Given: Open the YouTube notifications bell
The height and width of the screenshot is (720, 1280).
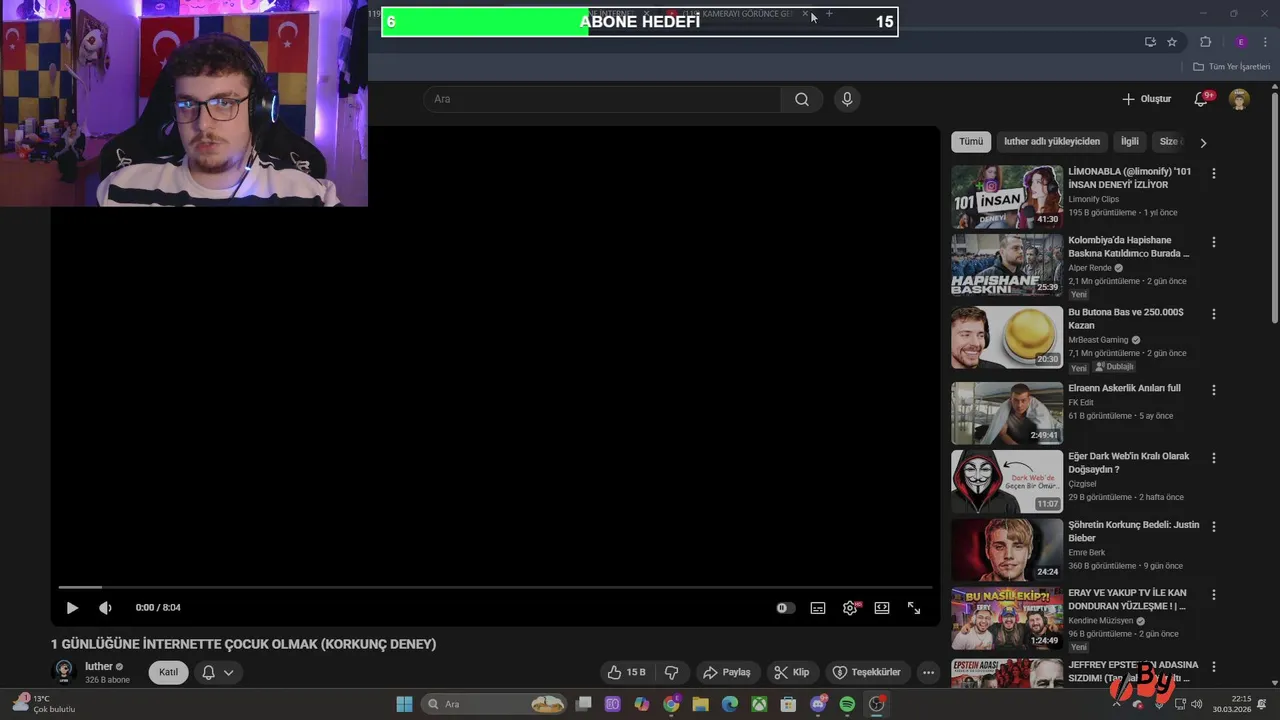Looking at the screenshot, I should (x=1202, y=99).
